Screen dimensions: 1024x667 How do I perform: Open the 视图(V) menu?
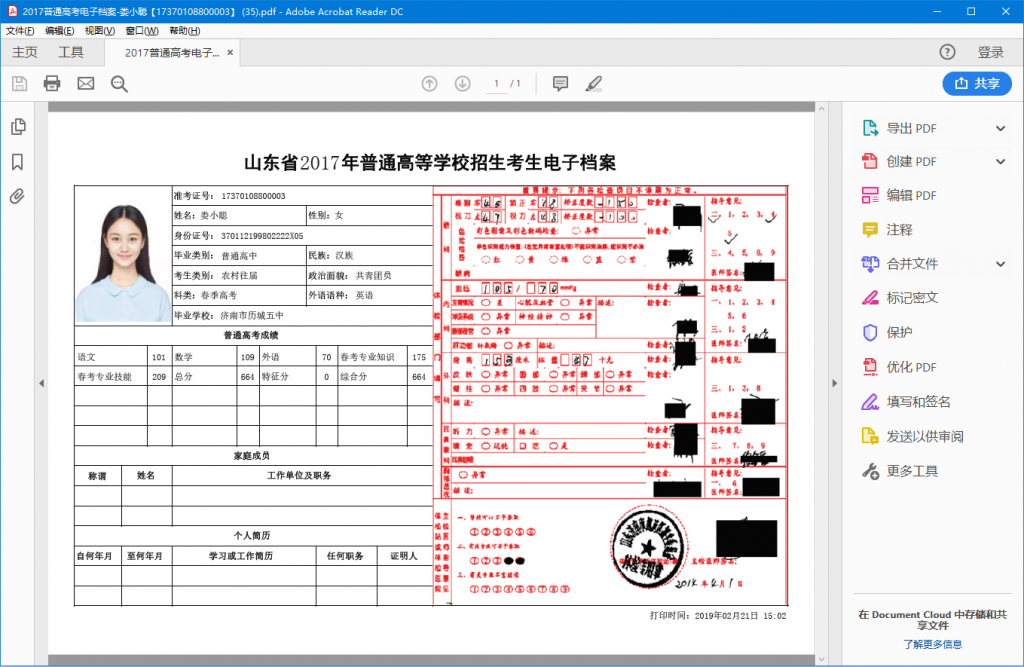(x=100, y=31)
